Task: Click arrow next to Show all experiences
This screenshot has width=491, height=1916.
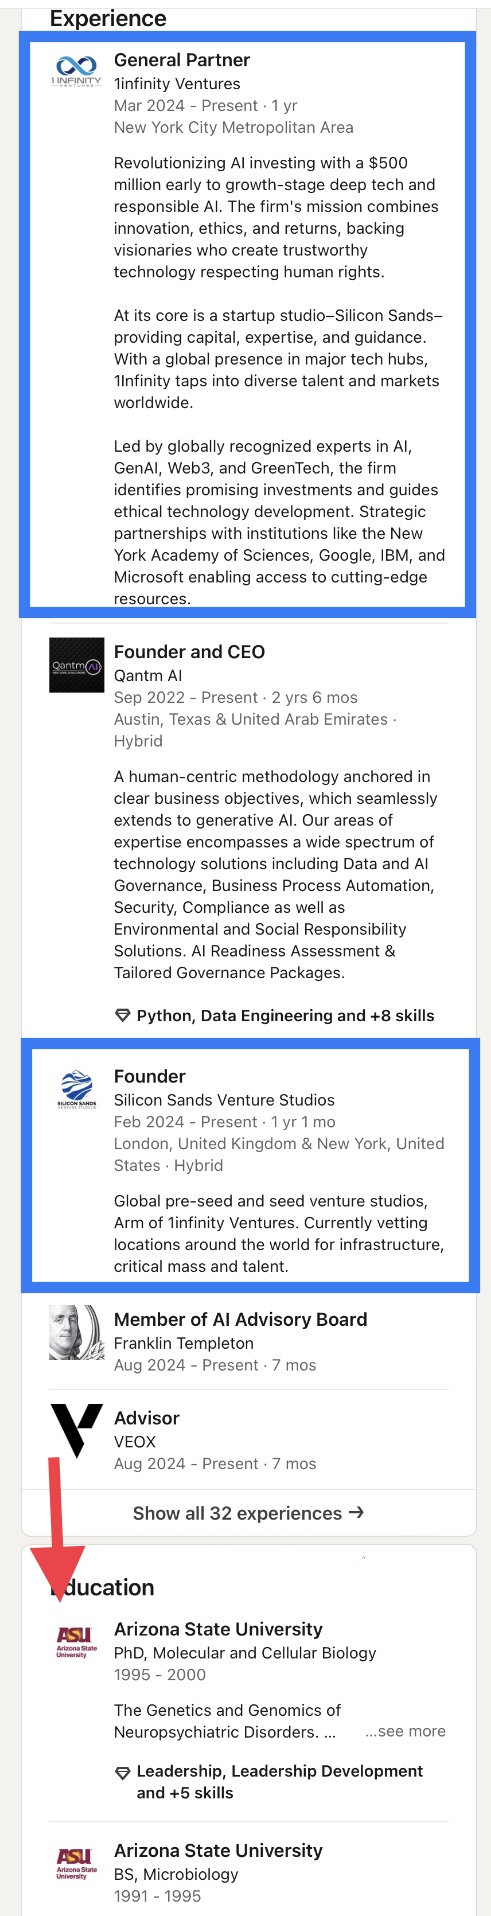Action: coord(356,1513)
